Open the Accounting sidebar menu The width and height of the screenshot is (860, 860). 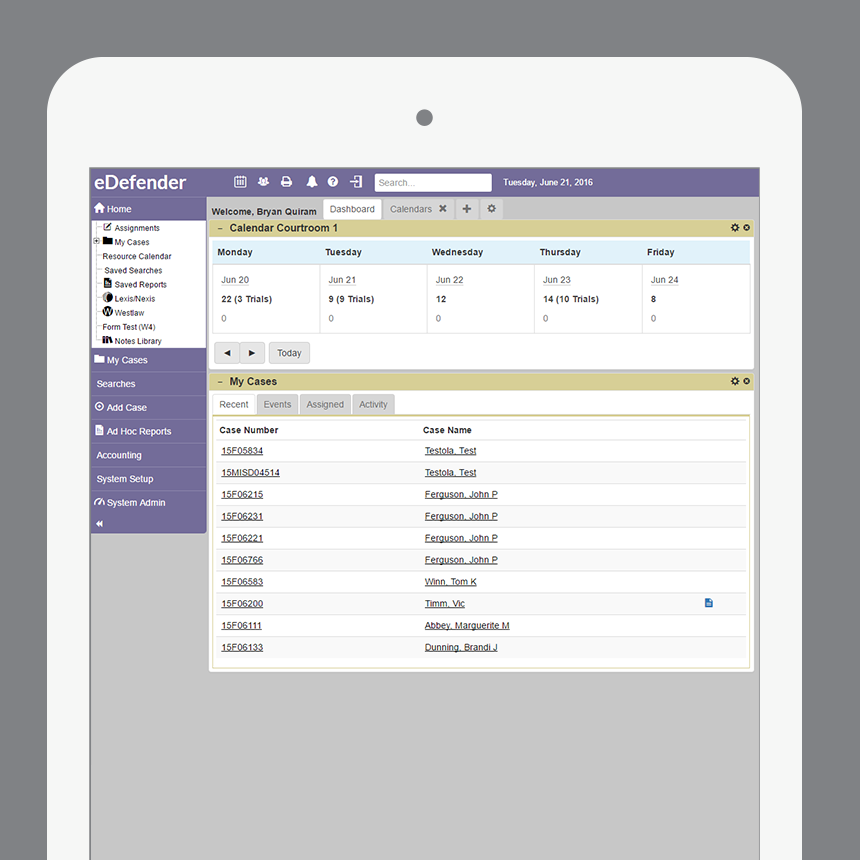pos(149,455)
